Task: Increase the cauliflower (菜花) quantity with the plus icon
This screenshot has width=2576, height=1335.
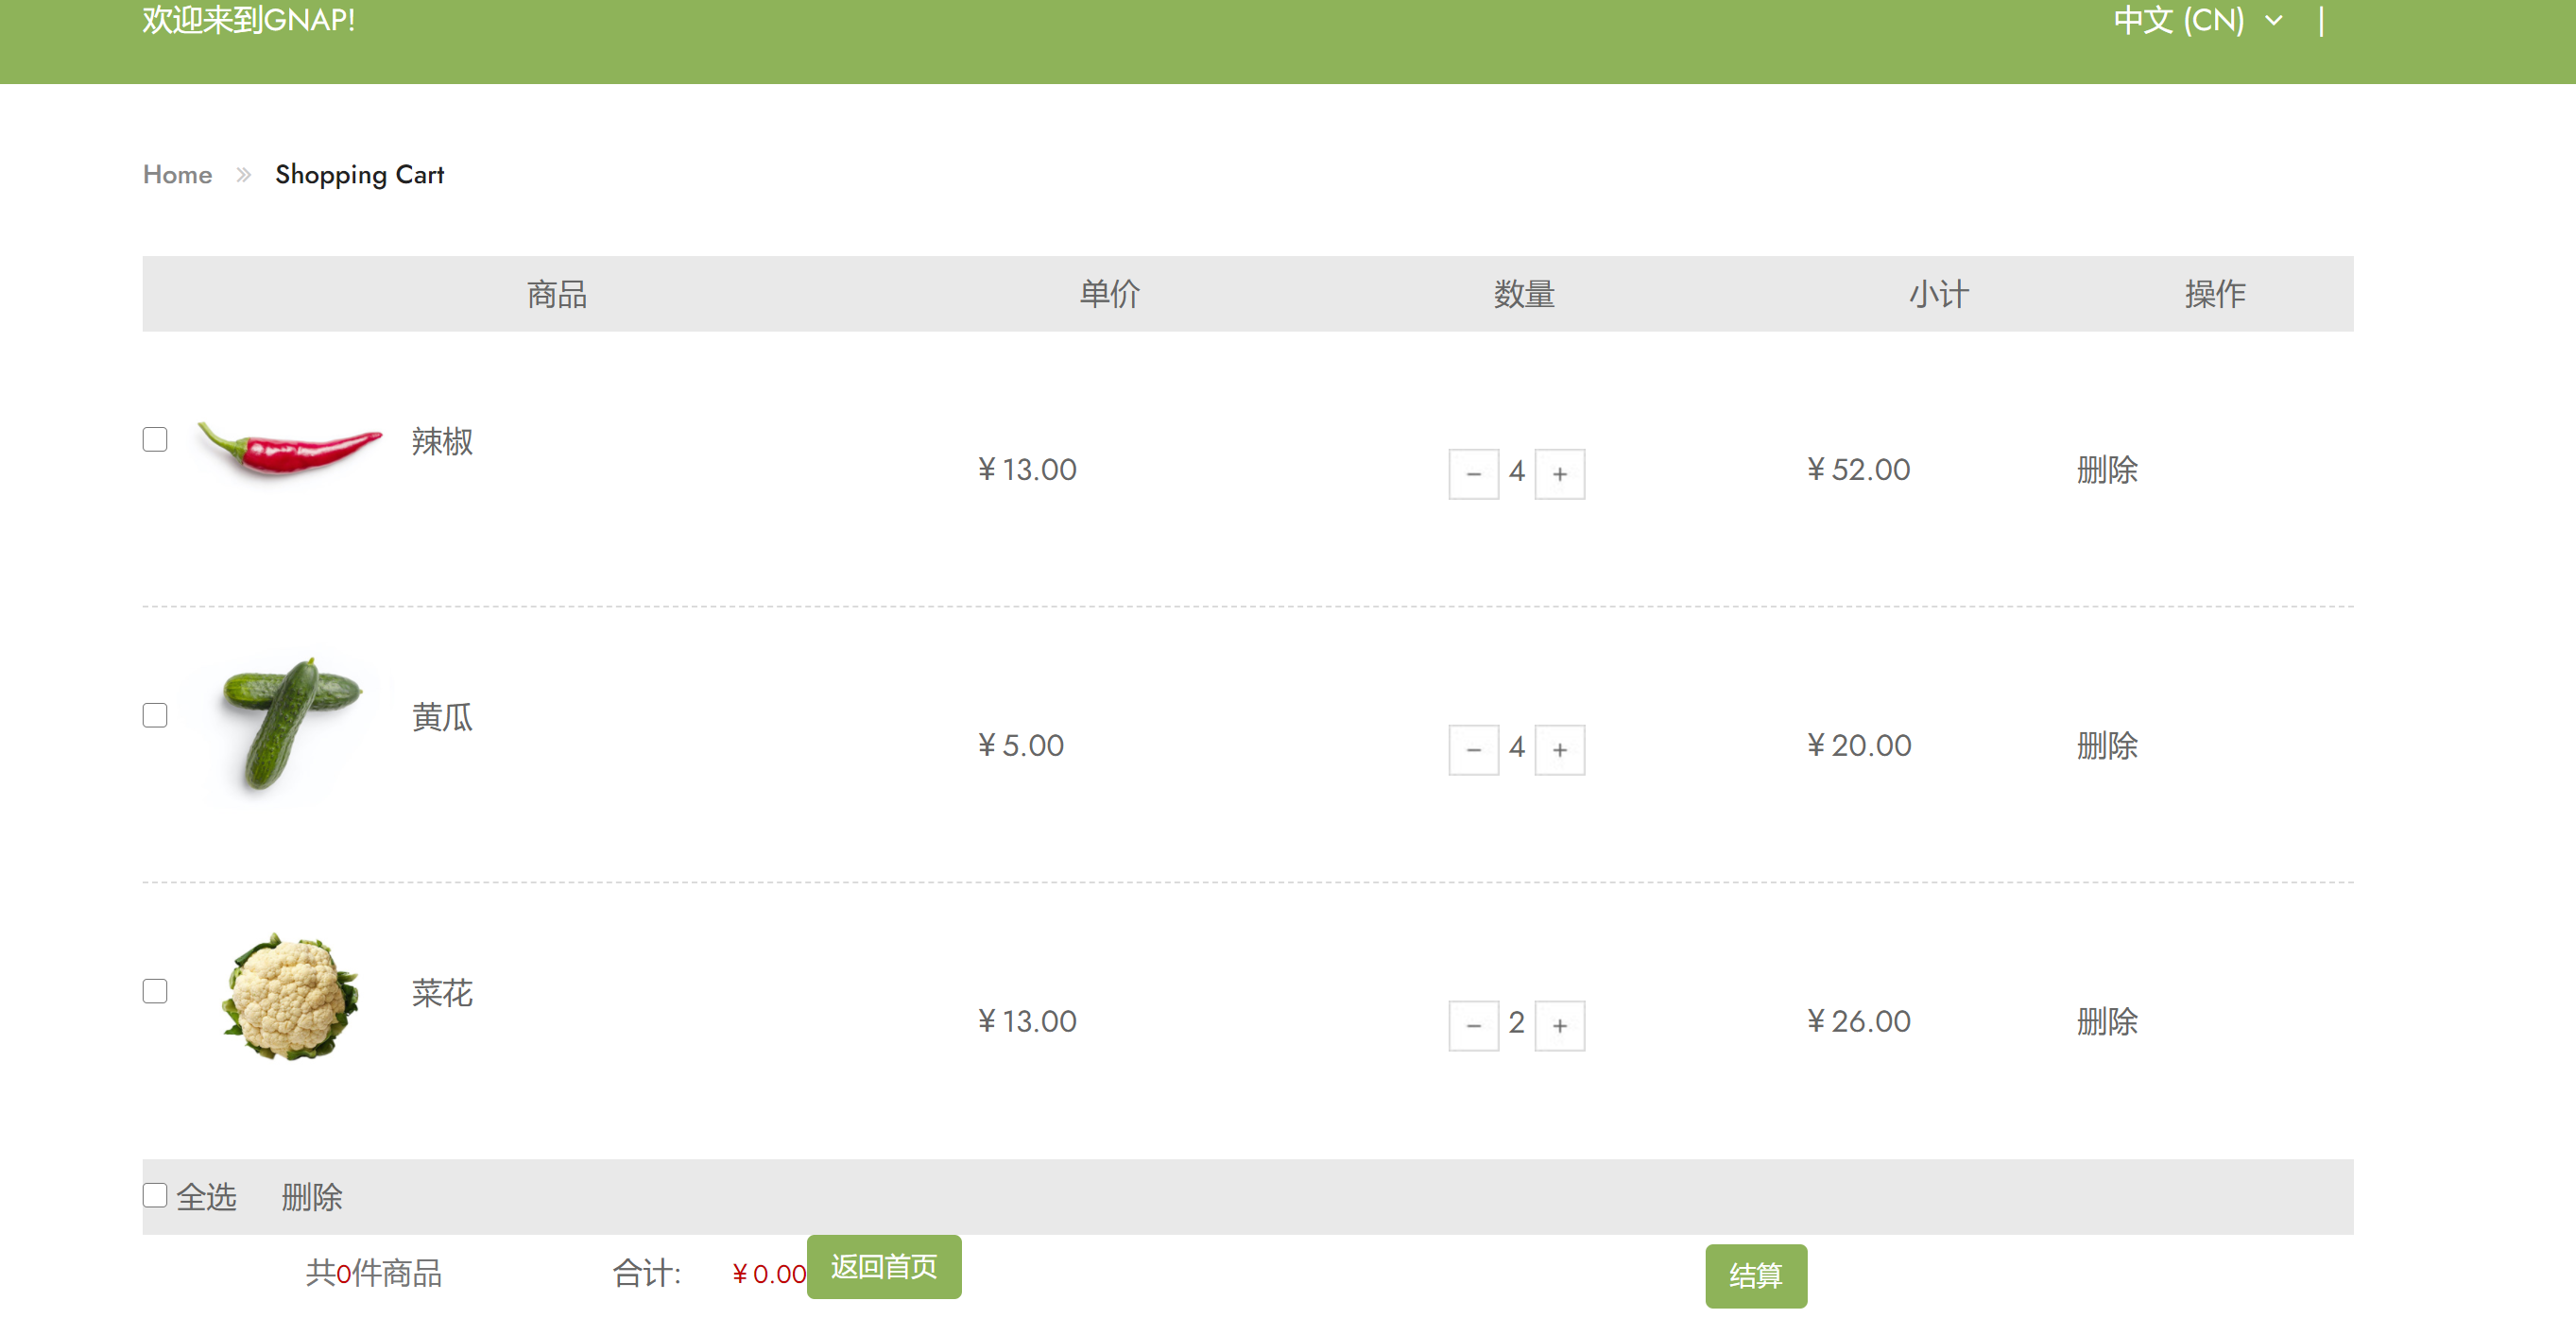Action: [x=1559, y=1026]
